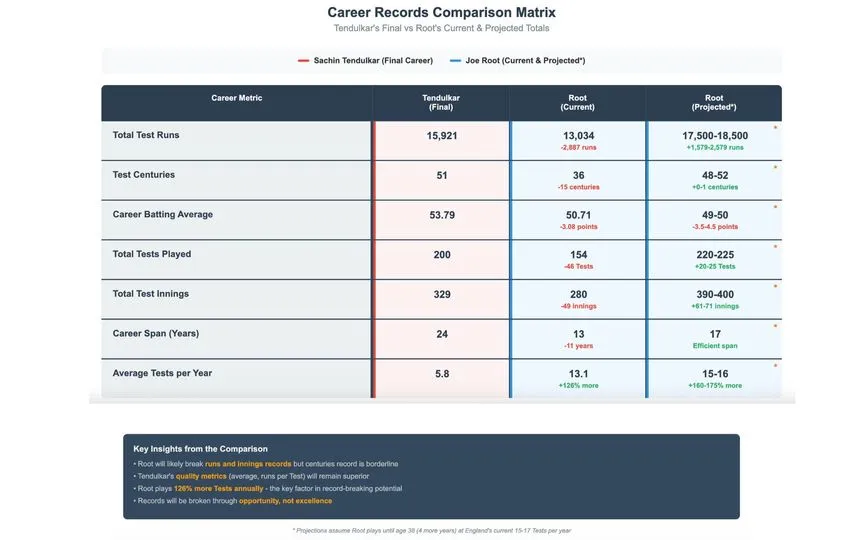The height and width of the screenshot is (540, 864).
Task: Click the 'Career Records Comparison Matrix' title
Action: 441,12
